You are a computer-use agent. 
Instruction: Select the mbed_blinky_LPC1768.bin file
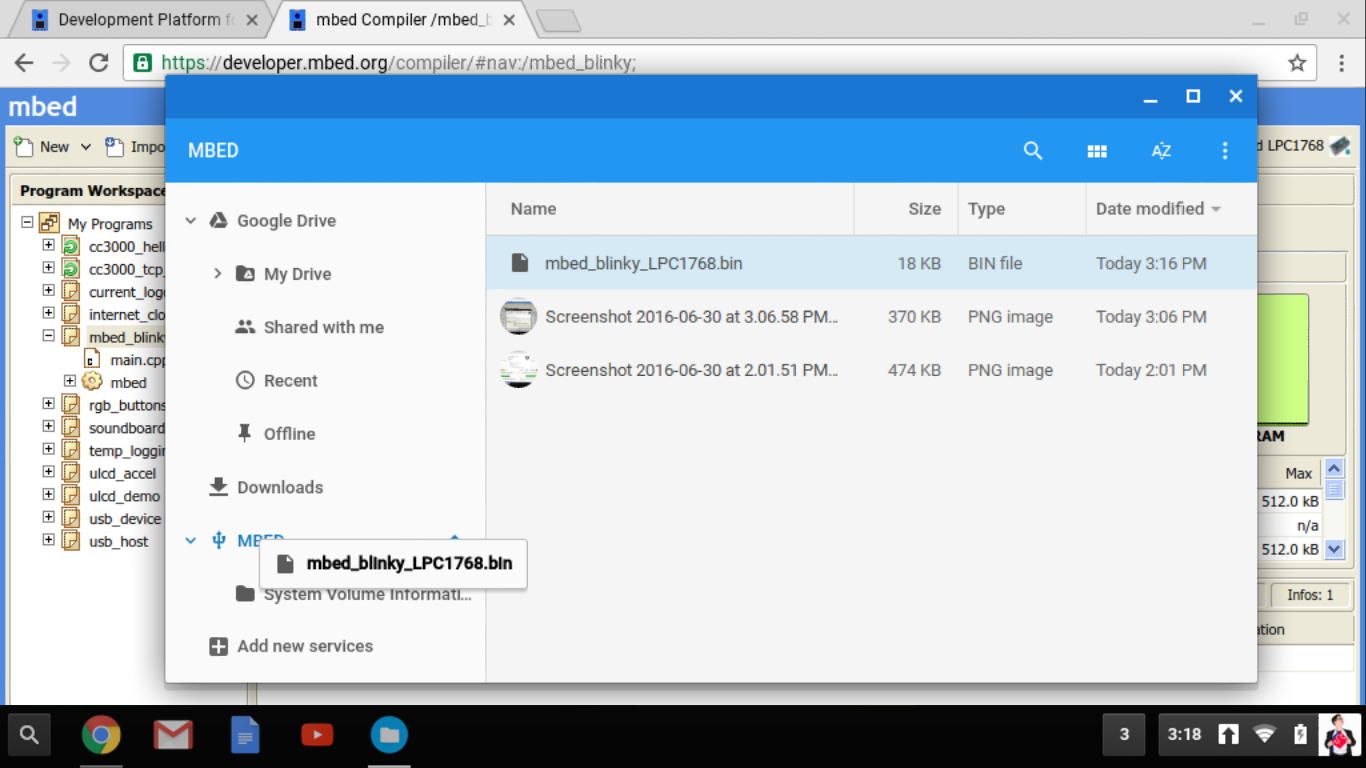[x=871, y=264]
